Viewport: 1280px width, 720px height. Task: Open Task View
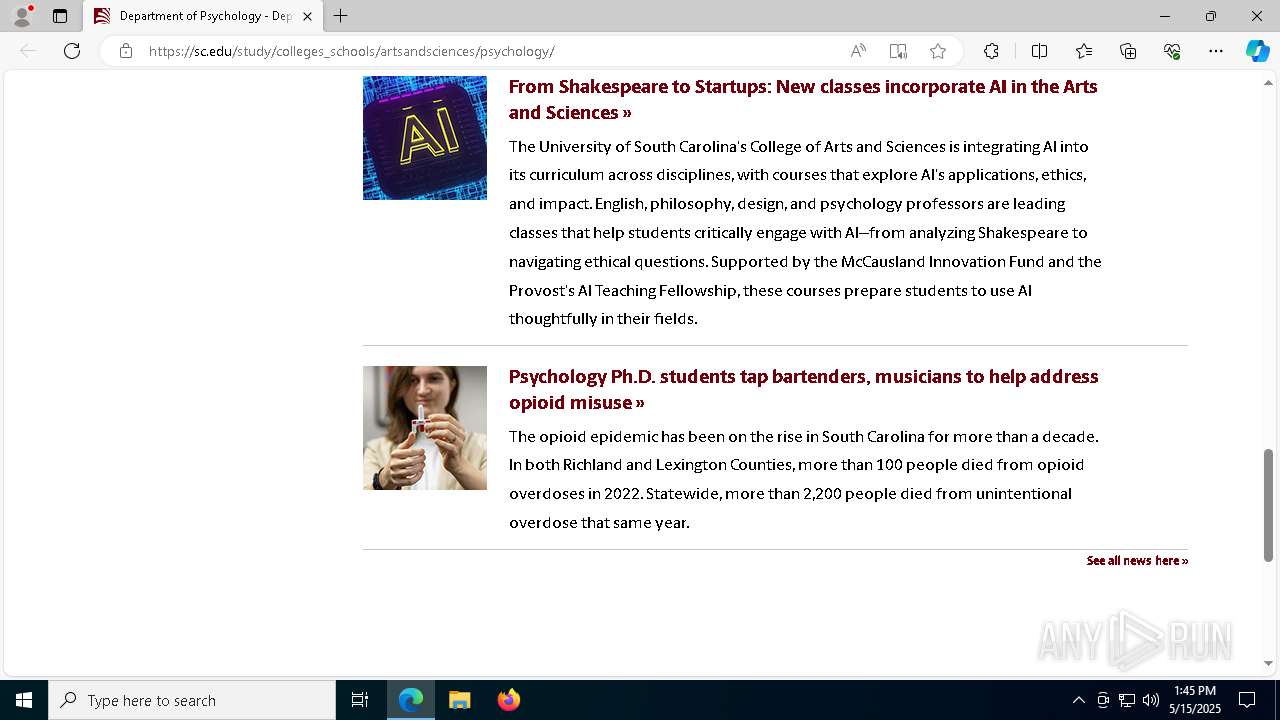point(360,700)
